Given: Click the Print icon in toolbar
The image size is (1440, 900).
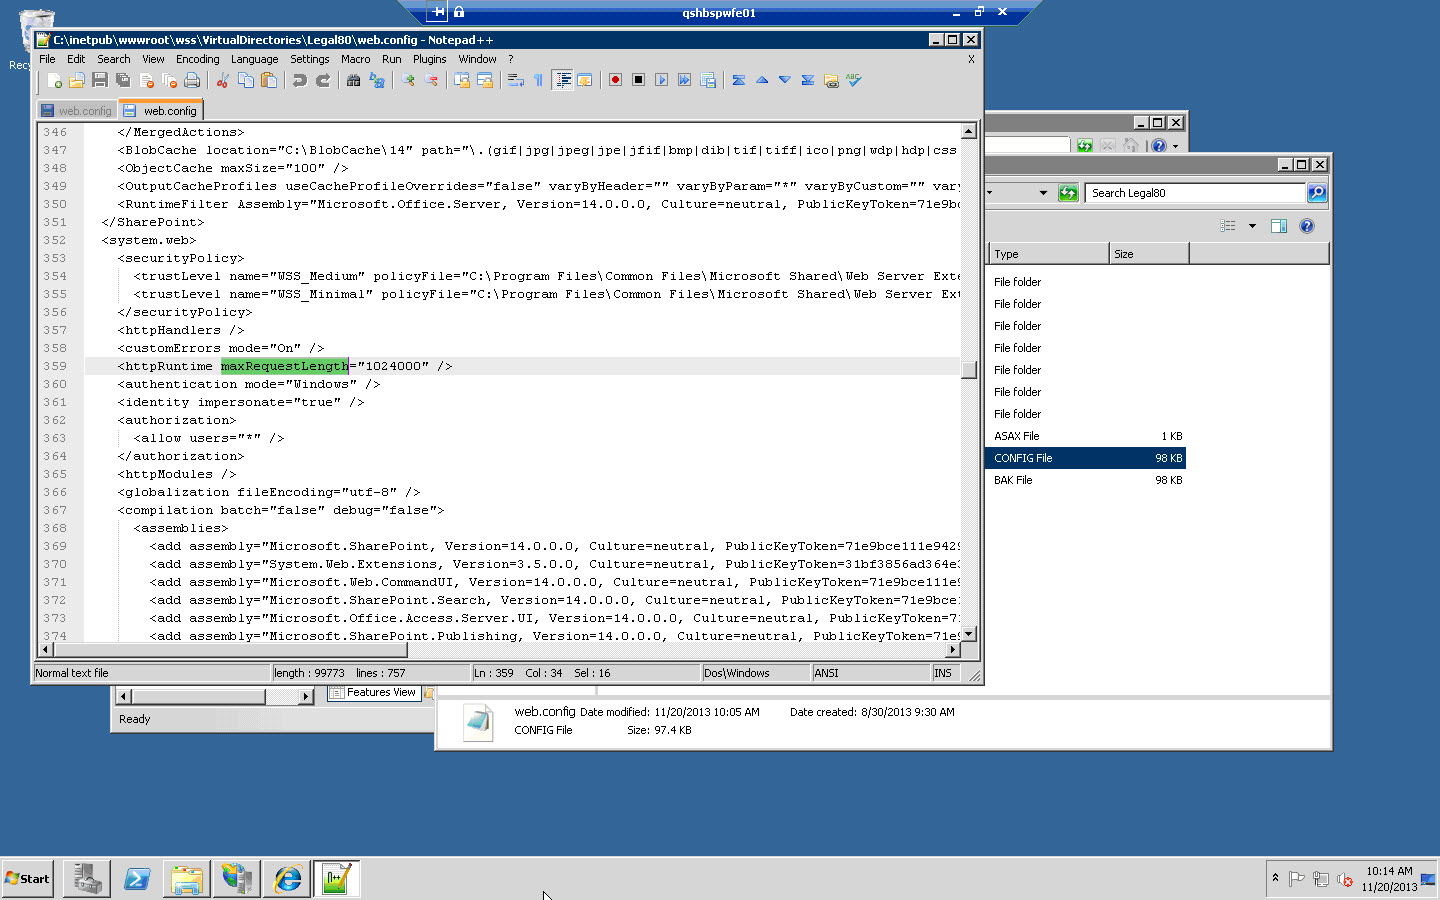Looking at the screenshot, I should [192, 80].
